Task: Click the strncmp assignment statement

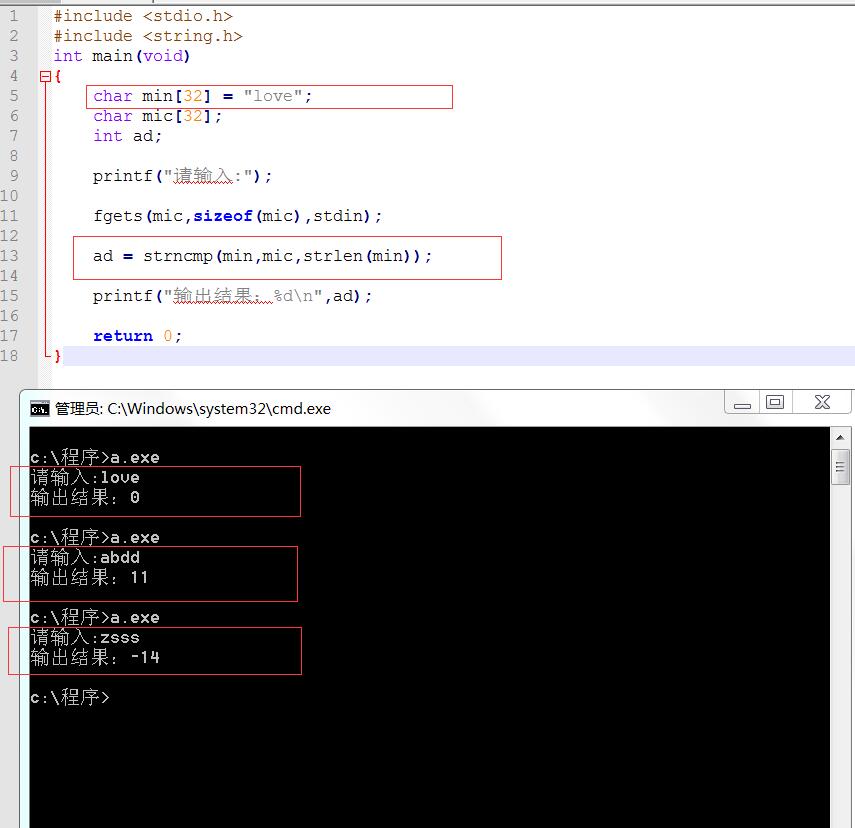Action: tap(262, 256)
